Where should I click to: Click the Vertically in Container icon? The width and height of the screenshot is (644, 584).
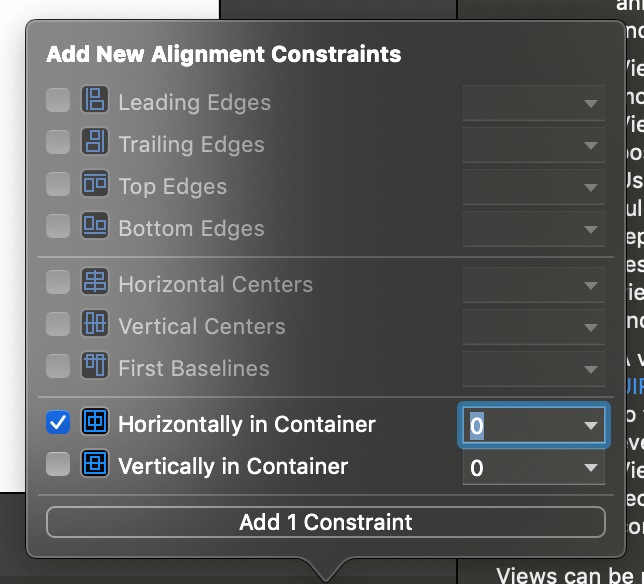[x=95, y=465]
